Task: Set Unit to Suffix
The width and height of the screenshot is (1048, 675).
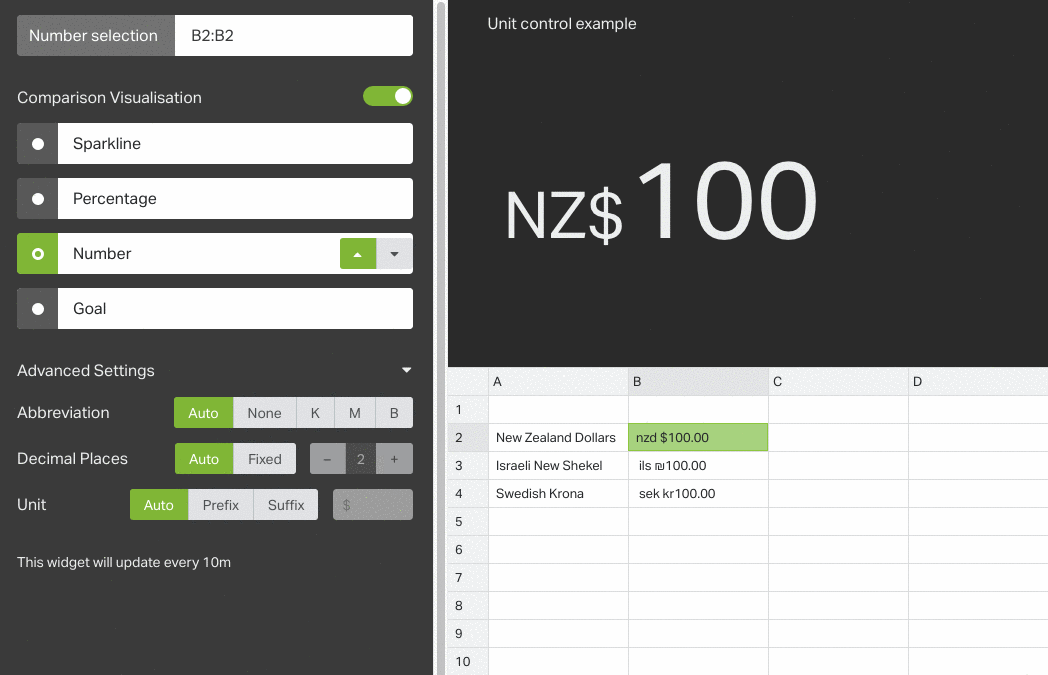Action: pos(286,505)
